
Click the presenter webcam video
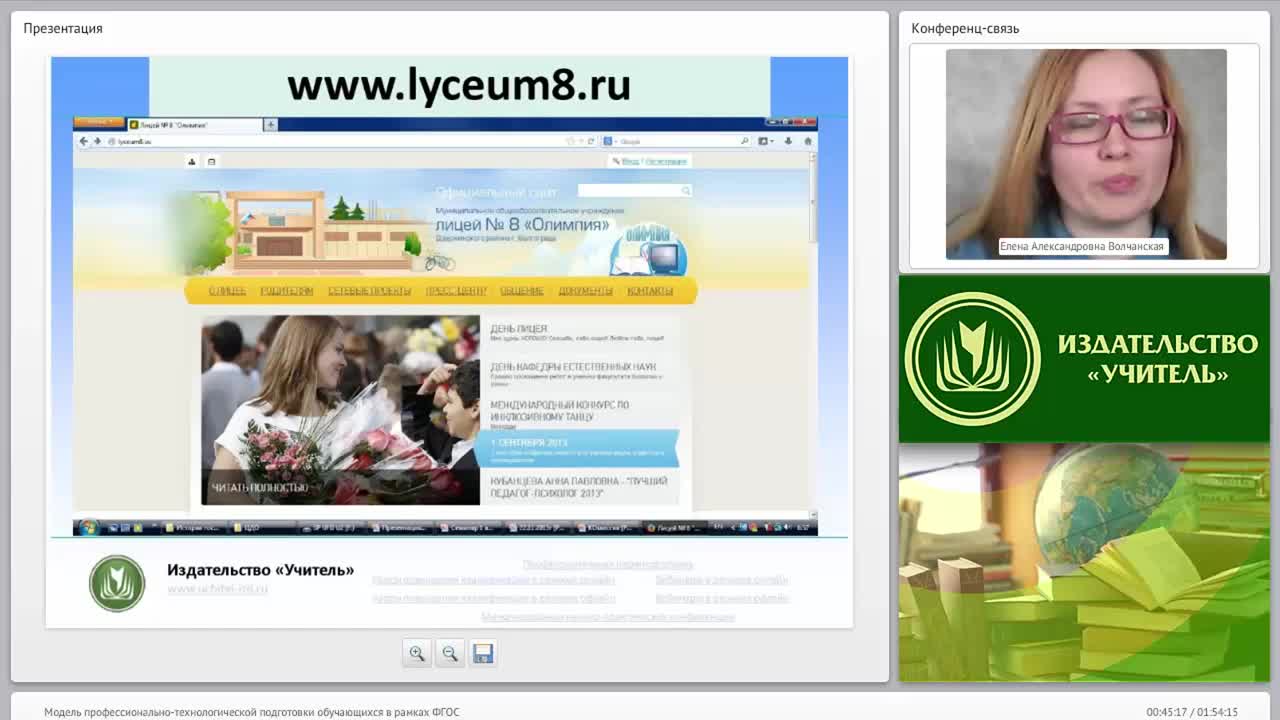[1086, 154]
